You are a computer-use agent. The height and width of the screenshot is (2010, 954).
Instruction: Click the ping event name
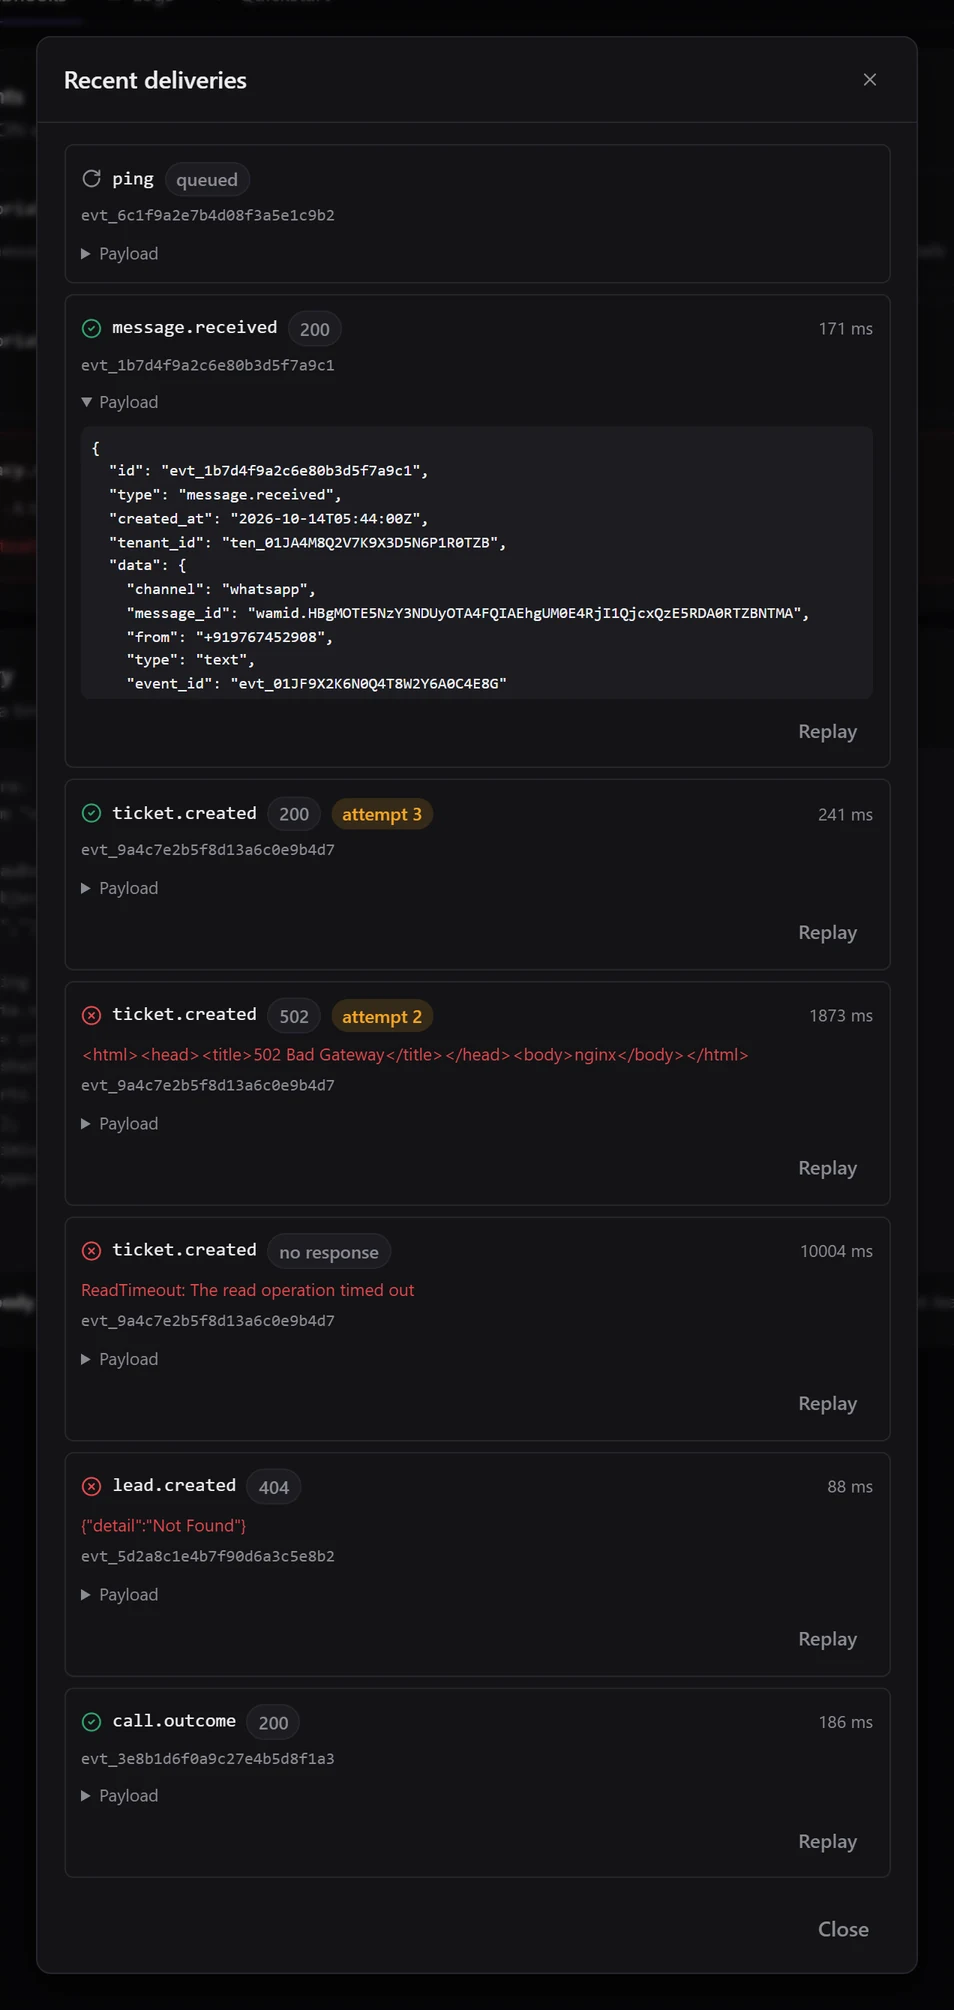click(133, 179)
